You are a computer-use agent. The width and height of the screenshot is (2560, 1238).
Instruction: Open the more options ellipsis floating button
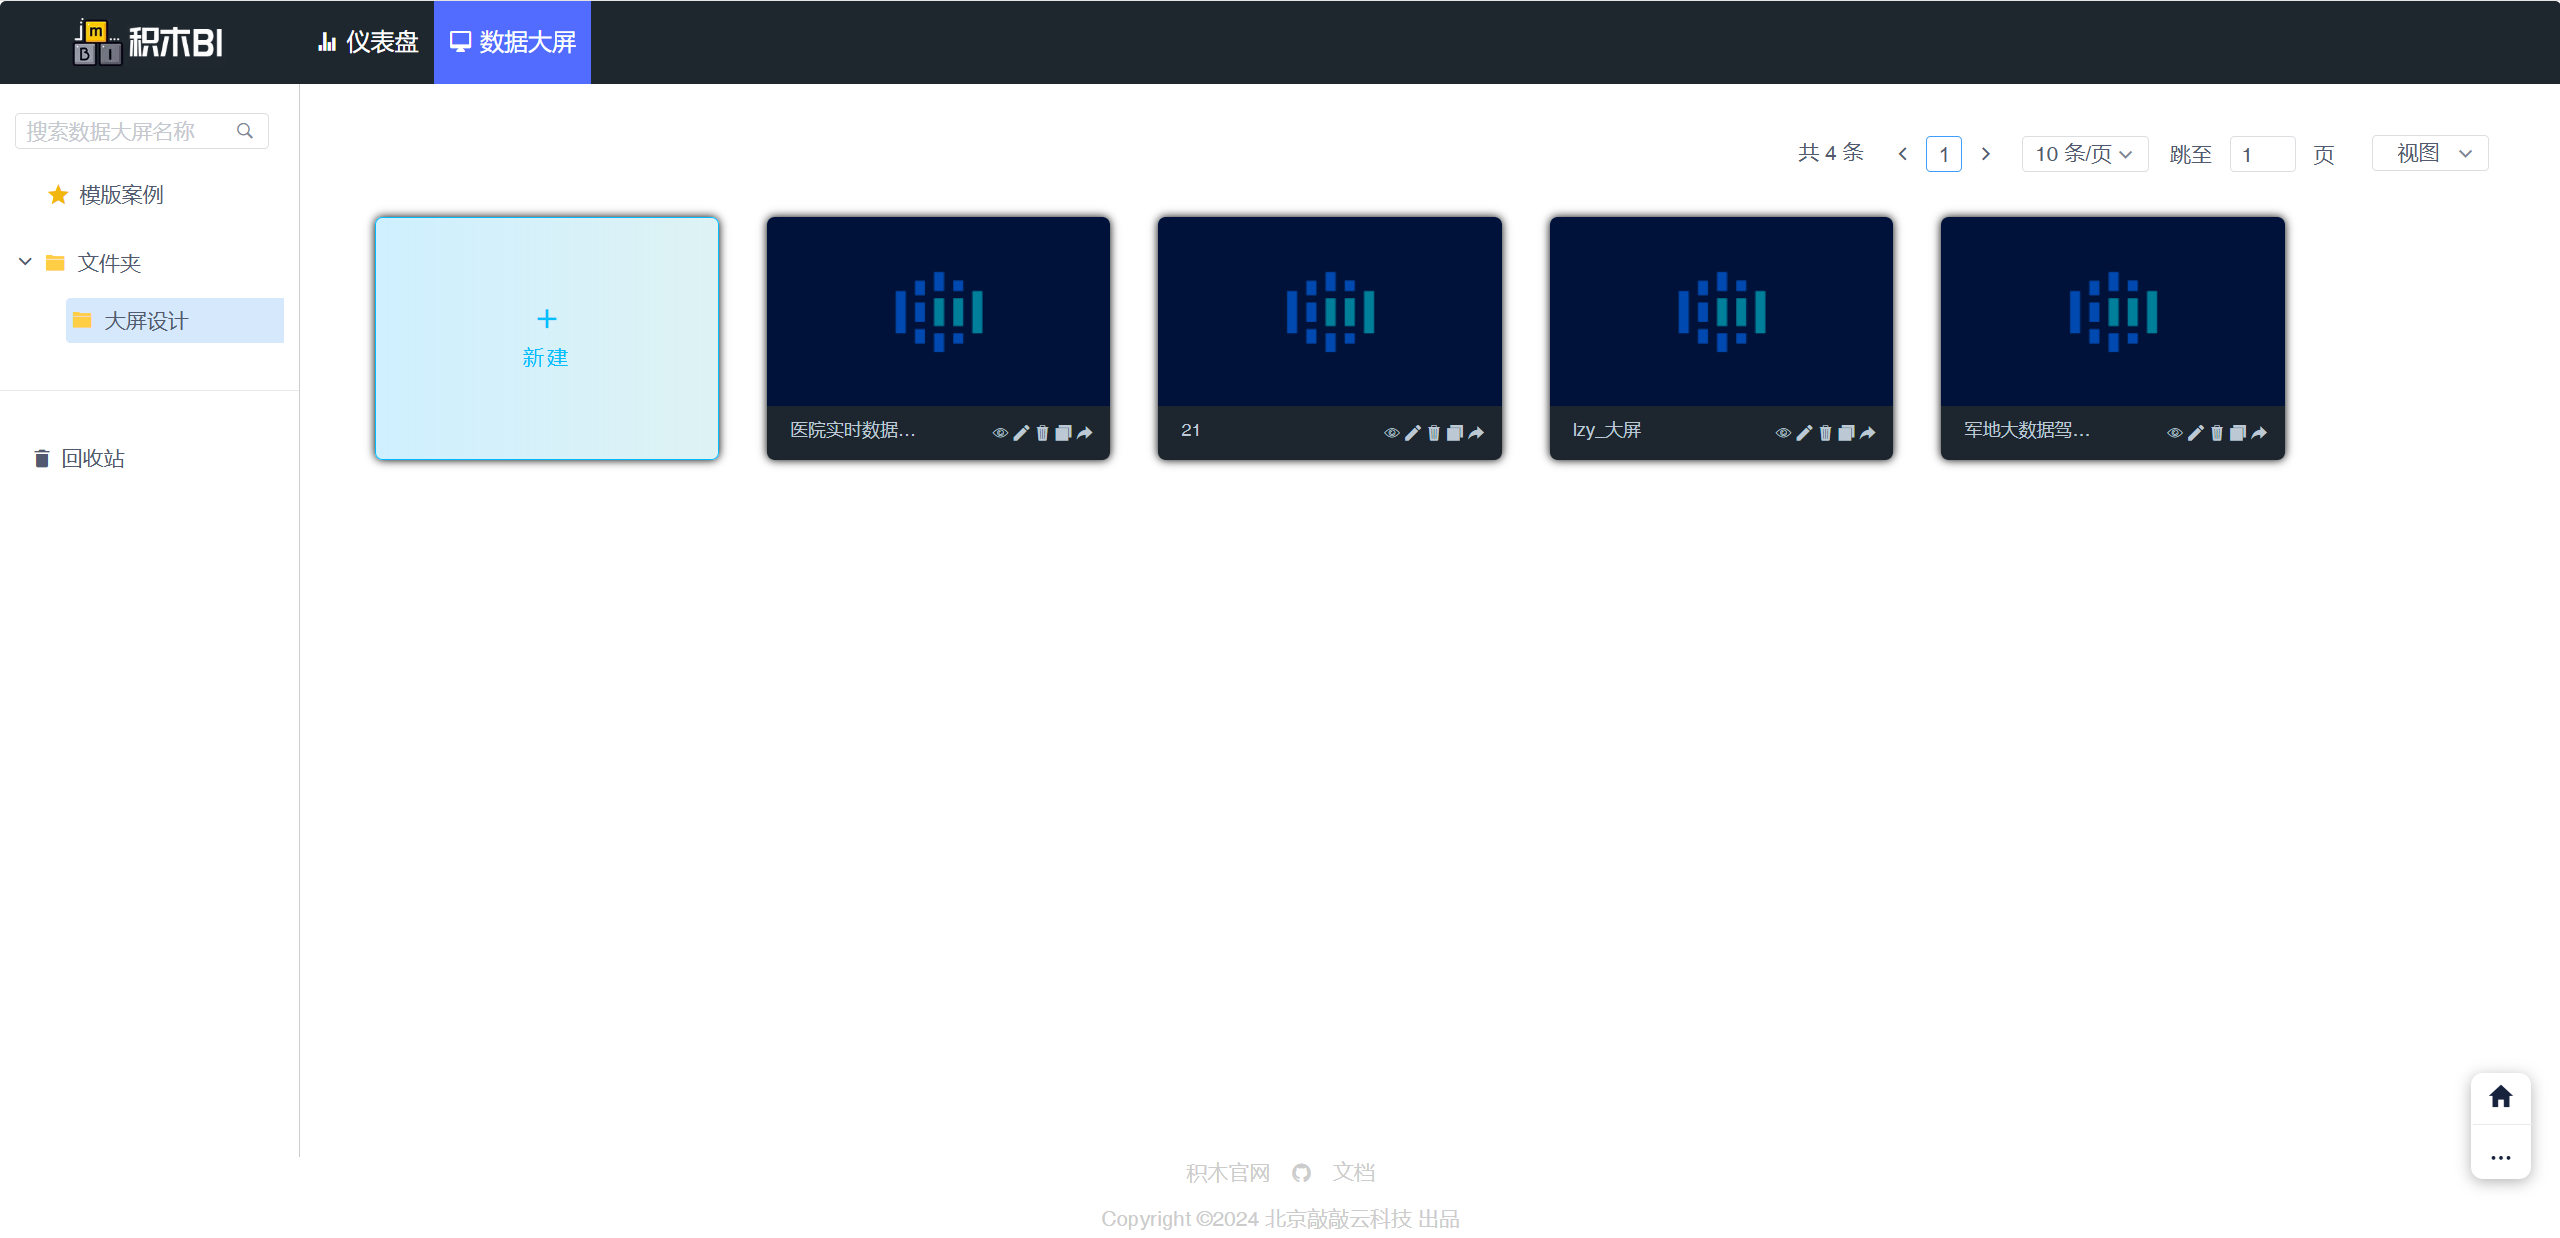coord(2500,1157)
